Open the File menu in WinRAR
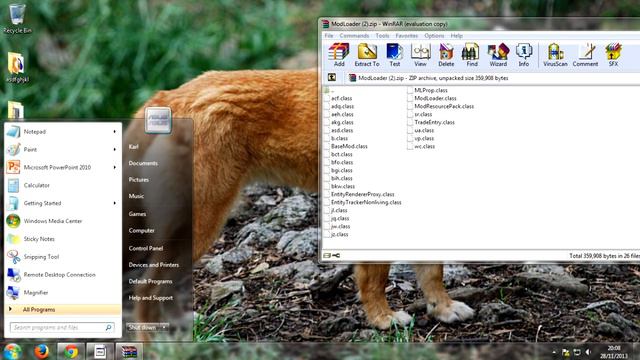 (x=329, y=36)
